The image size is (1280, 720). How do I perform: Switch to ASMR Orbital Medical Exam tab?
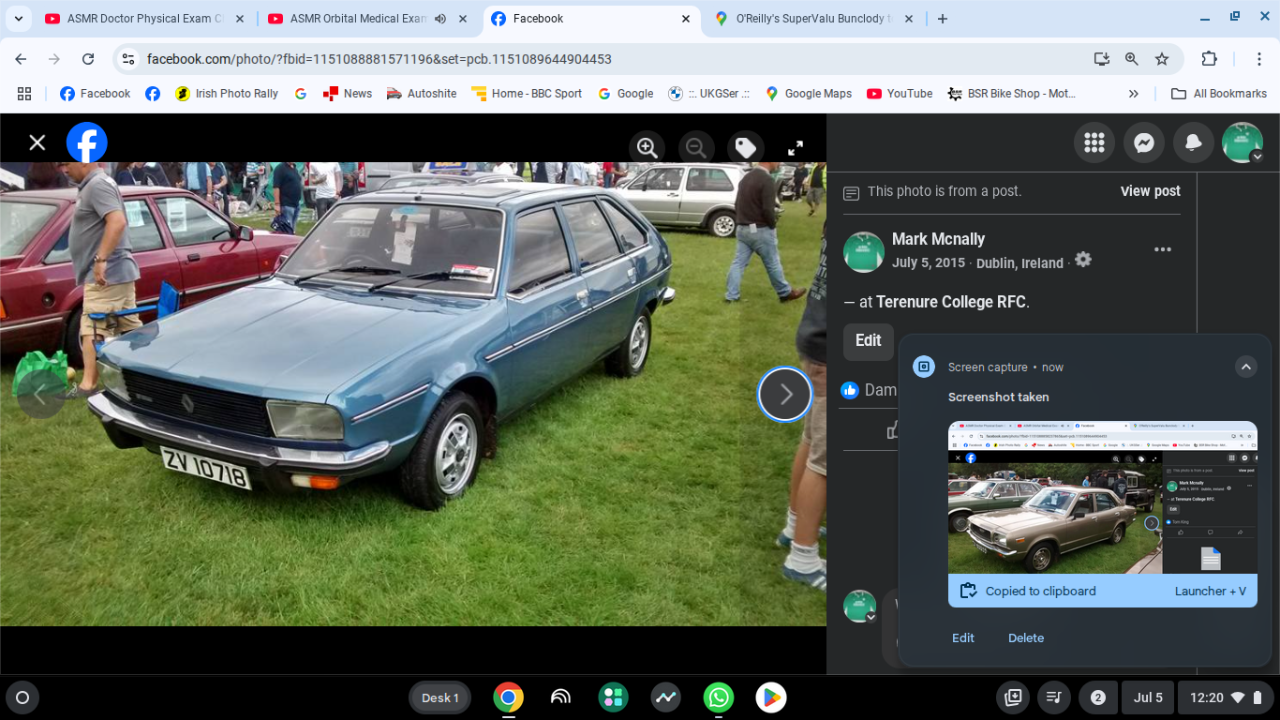click(357, 19)
